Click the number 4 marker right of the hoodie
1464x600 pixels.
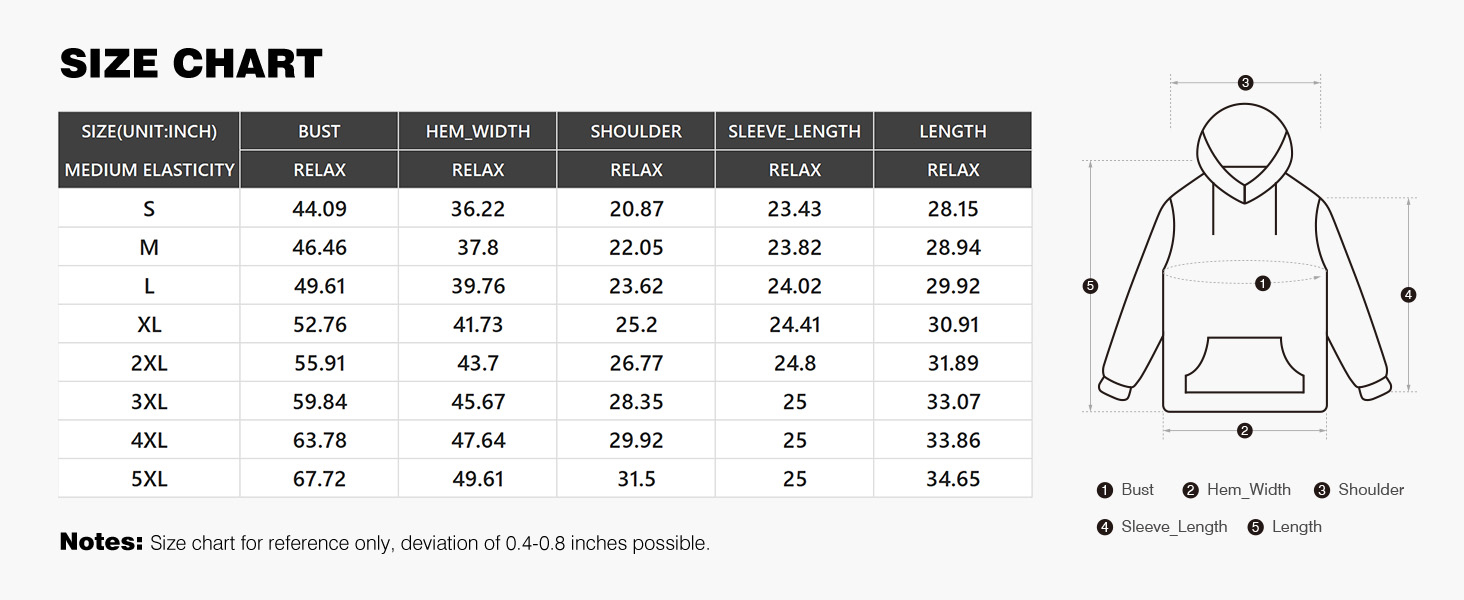tap(1409, 294)
